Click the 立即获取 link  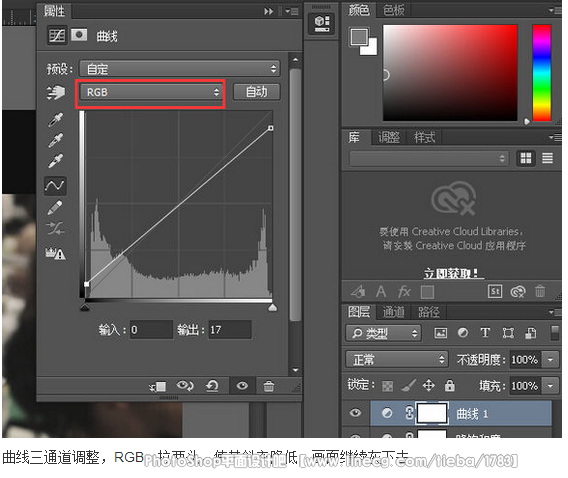point(453,273)
